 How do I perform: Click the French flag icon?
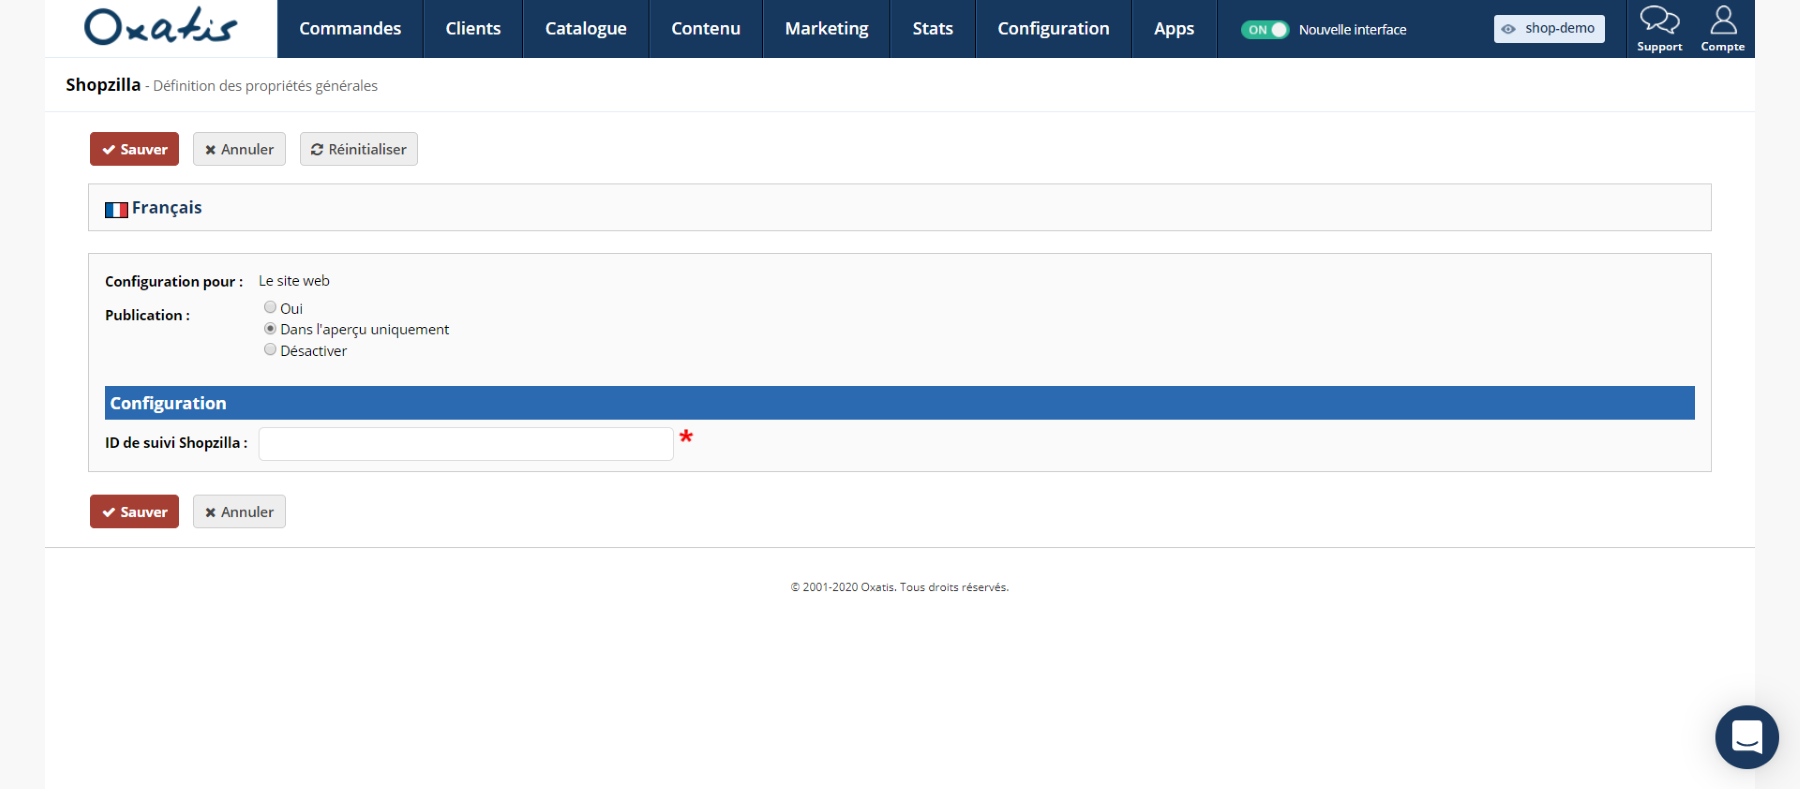116,209
